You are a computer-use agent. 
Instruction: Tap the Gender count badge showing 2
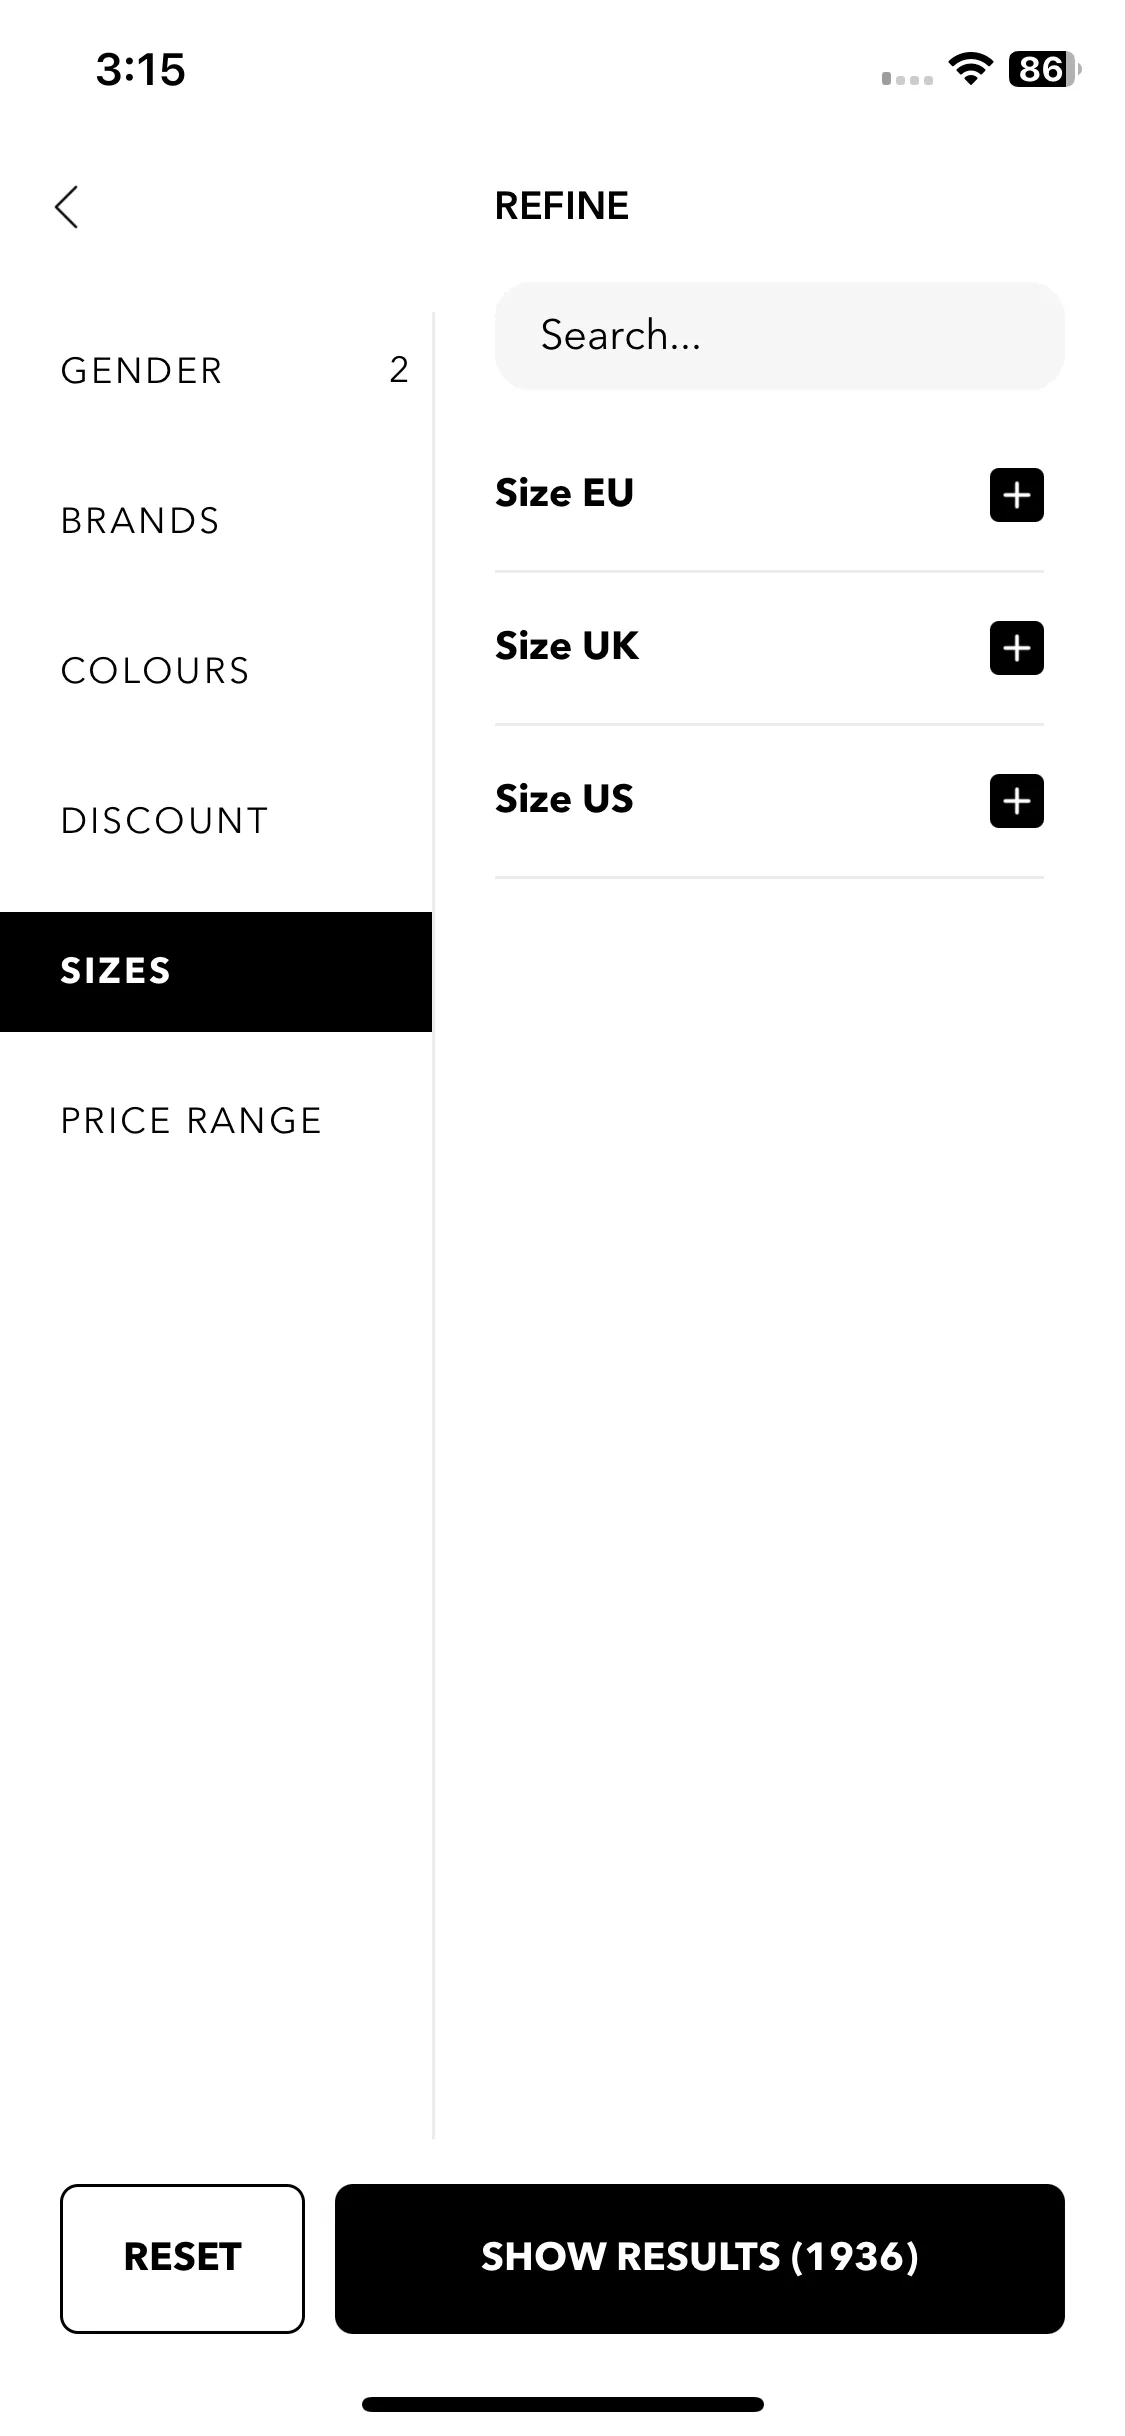click(399, 370)
